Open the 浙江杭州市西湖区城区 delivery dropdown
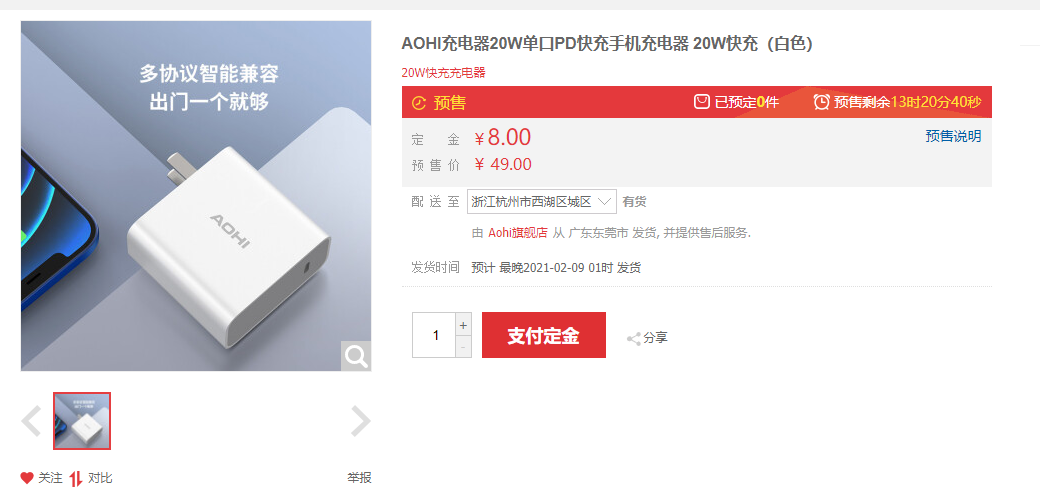 click(542, 202)
